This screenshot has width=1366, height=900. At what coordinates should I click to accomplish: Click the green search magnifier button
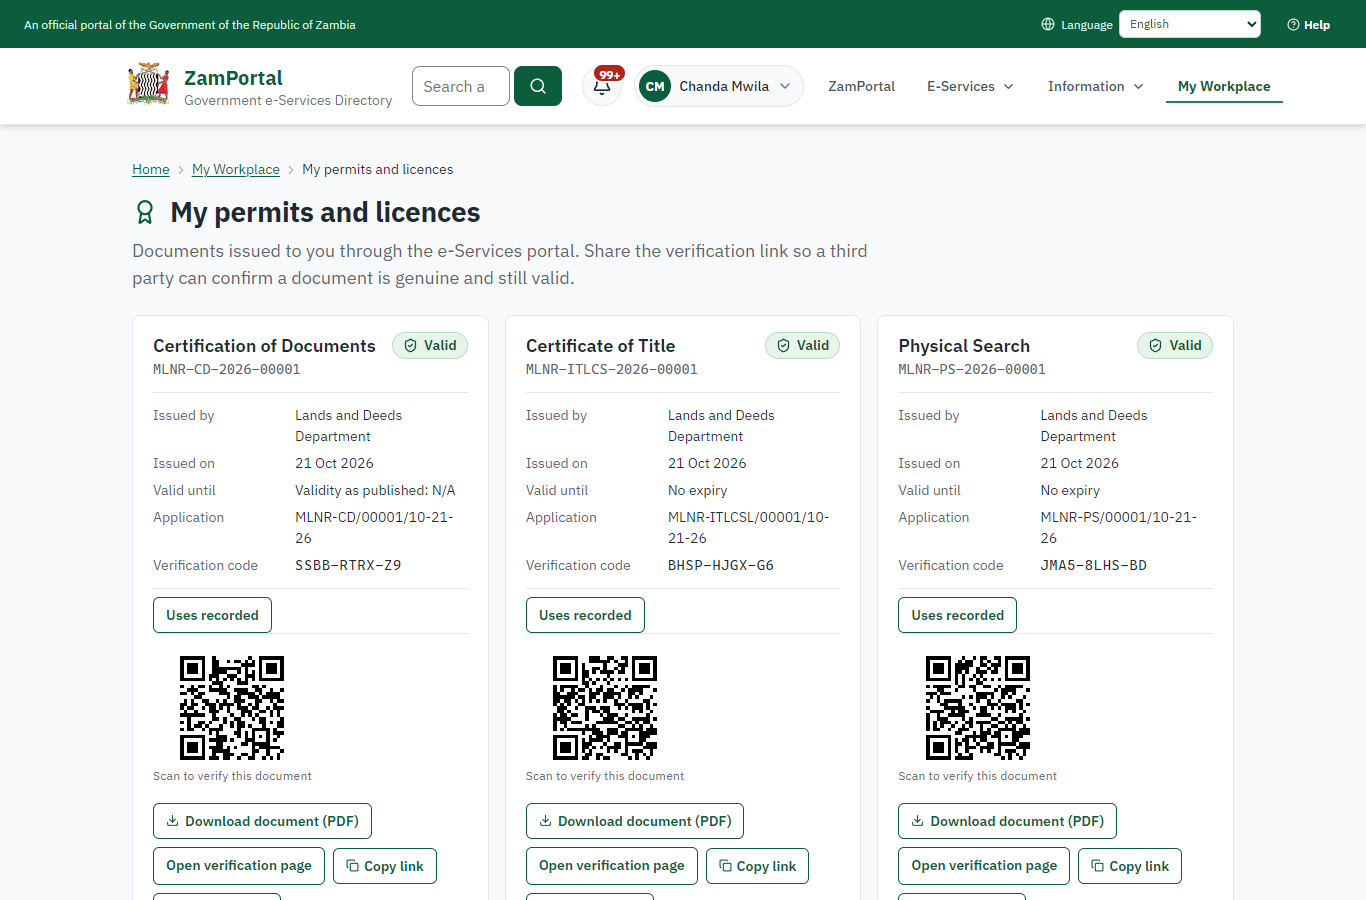[538, 86]
